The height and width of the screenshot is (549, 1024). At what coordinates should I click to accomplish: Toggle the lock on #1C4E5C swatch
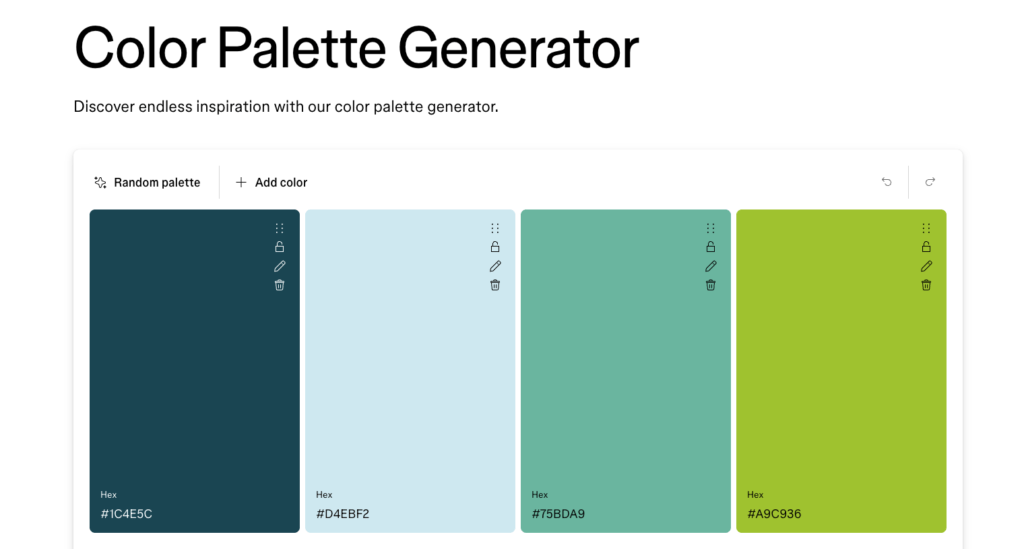point(280,247)
